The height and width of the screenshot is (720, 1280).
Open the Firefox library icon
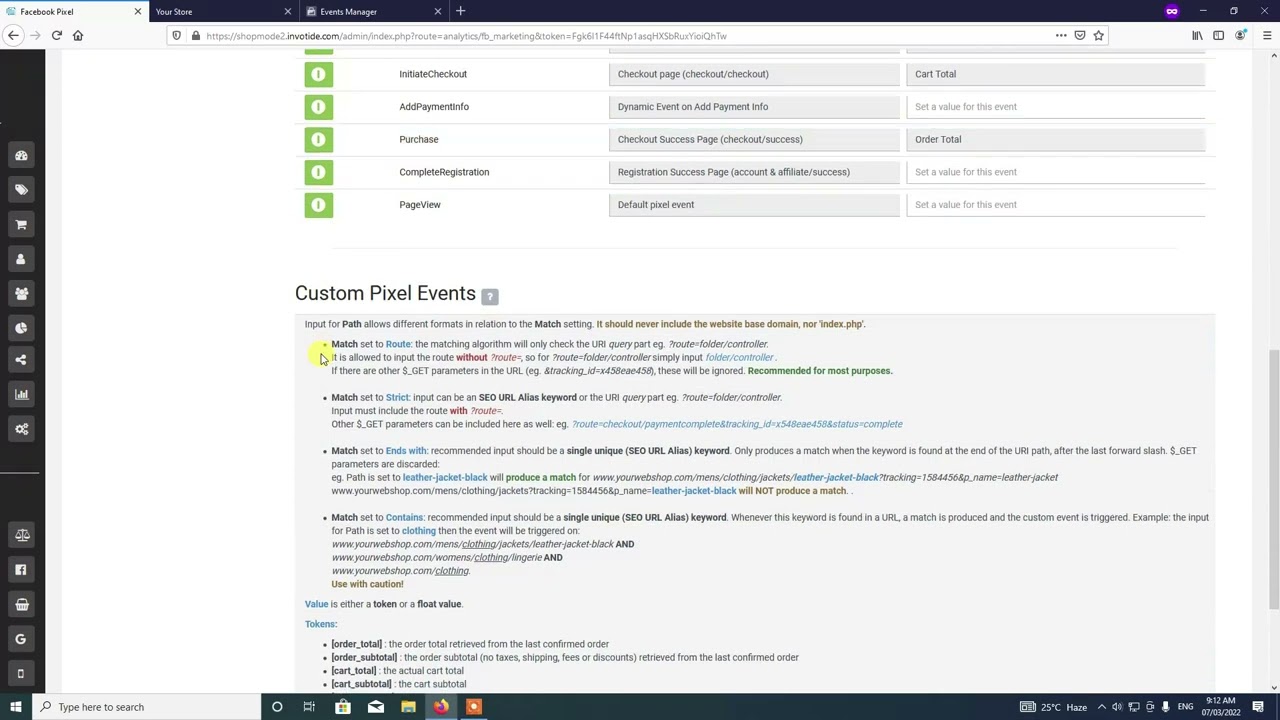click(1197, 36)
